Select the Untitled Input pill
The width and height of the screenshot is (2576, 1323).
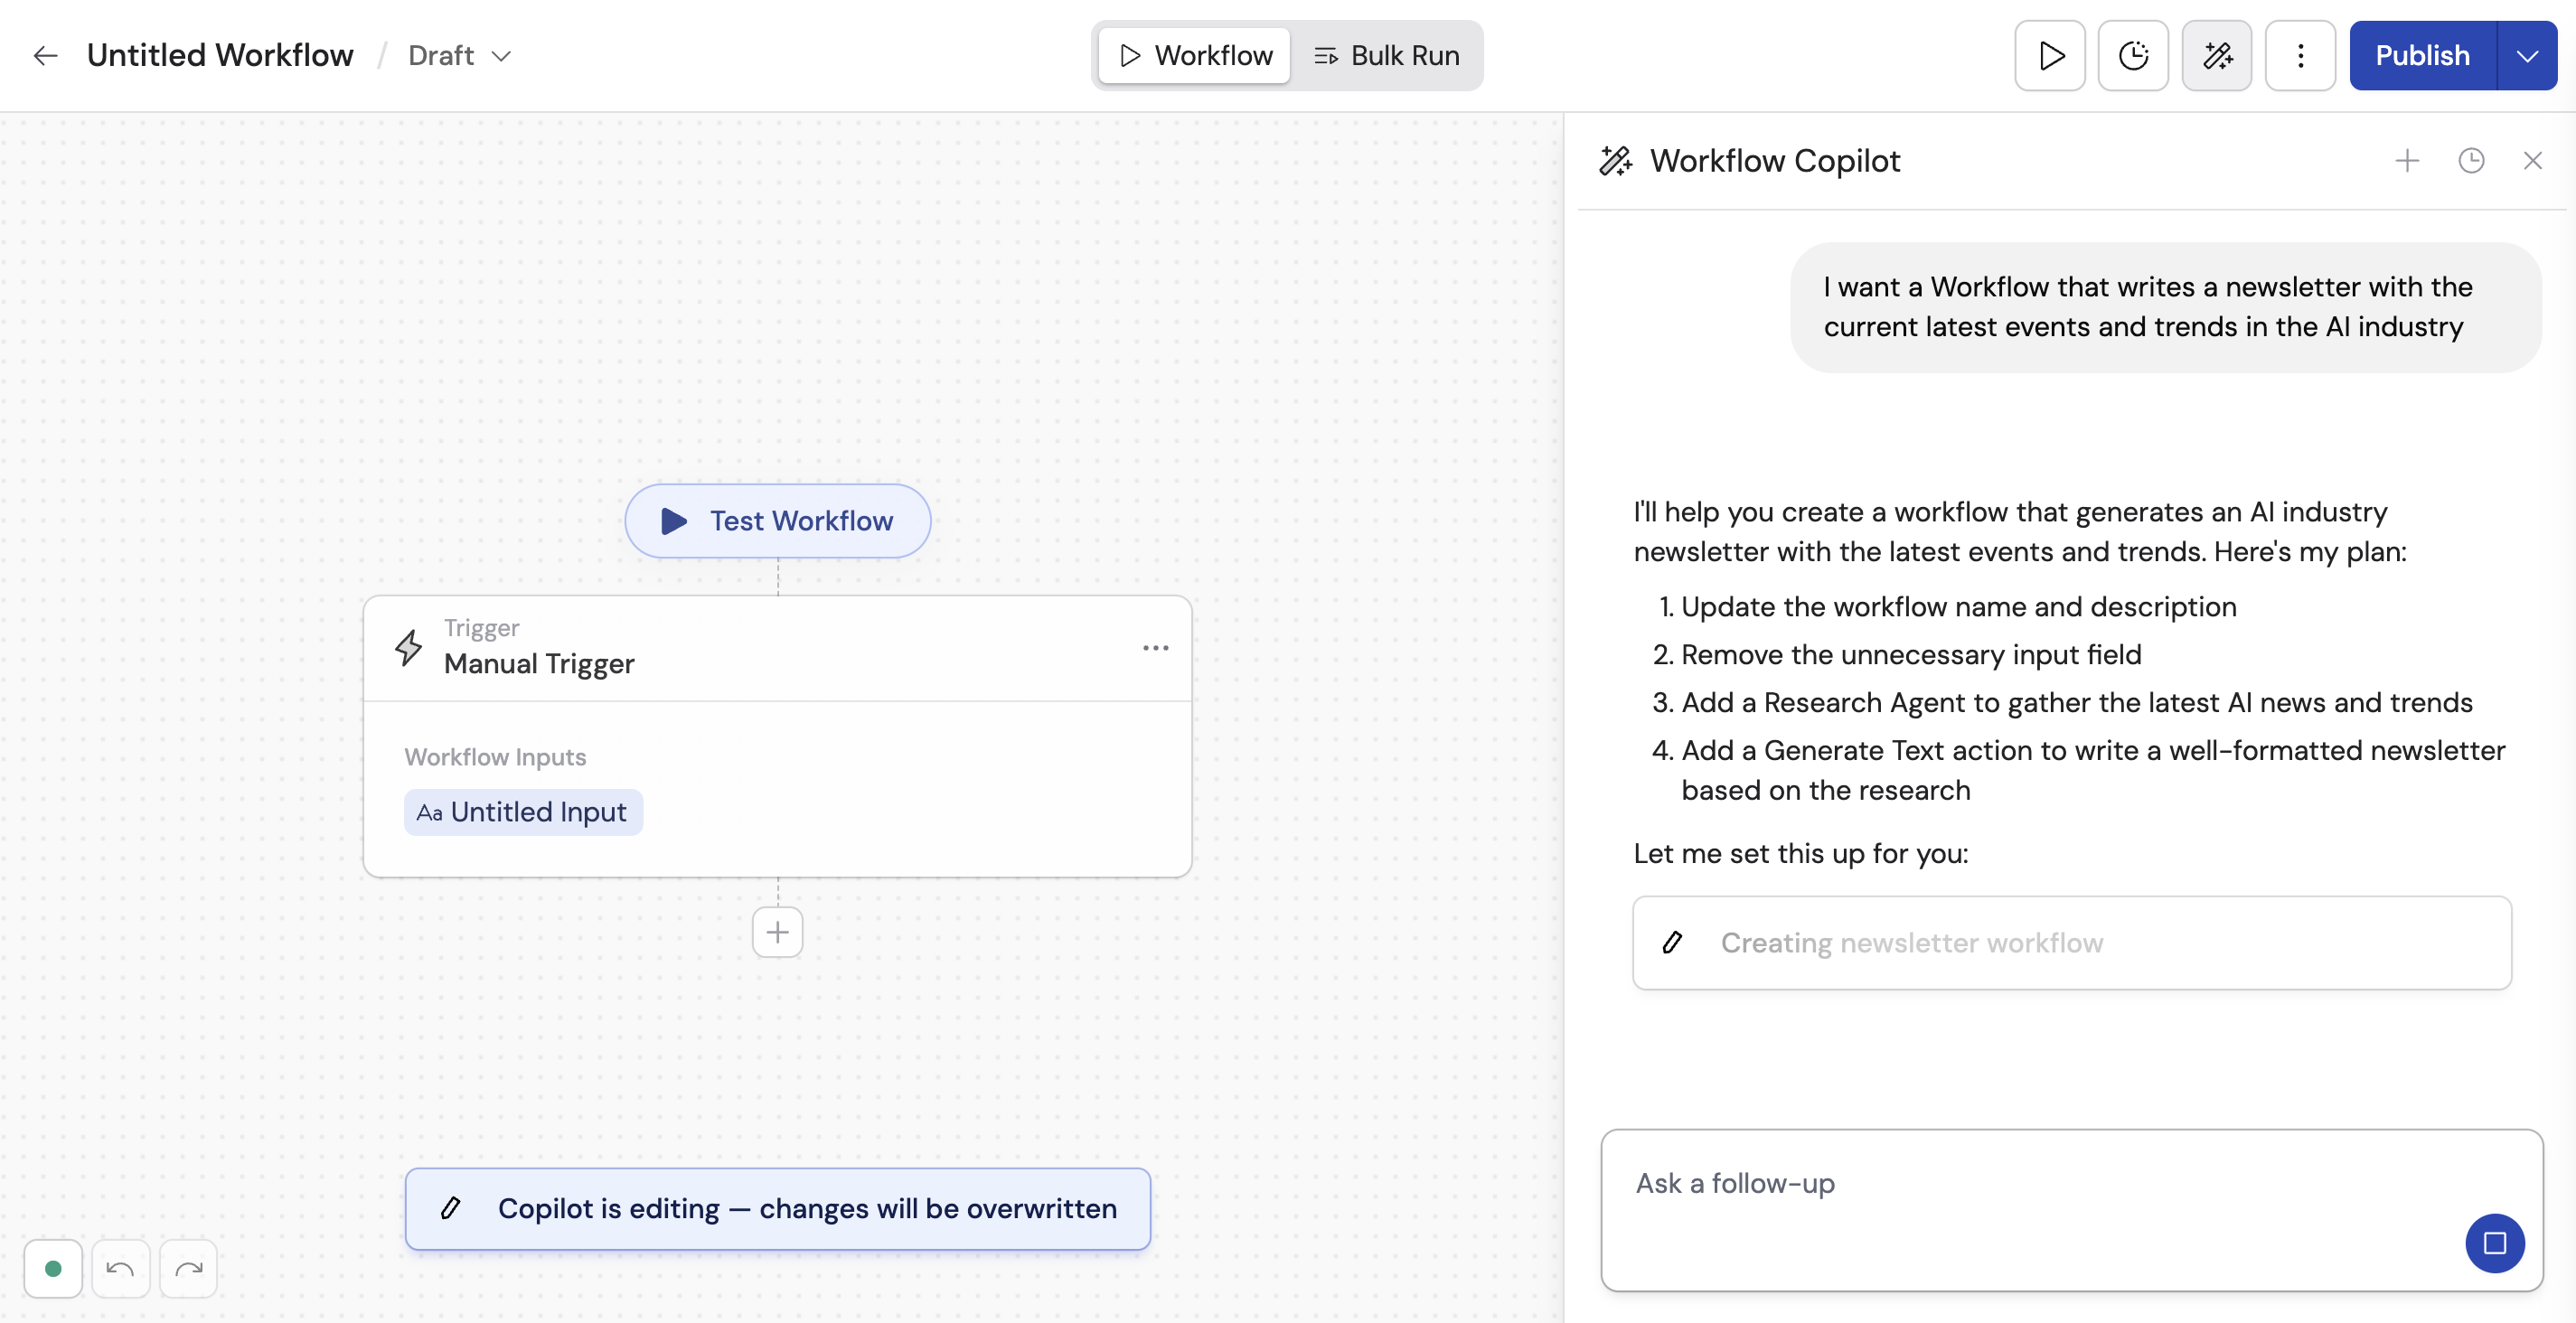pos(523,812)
